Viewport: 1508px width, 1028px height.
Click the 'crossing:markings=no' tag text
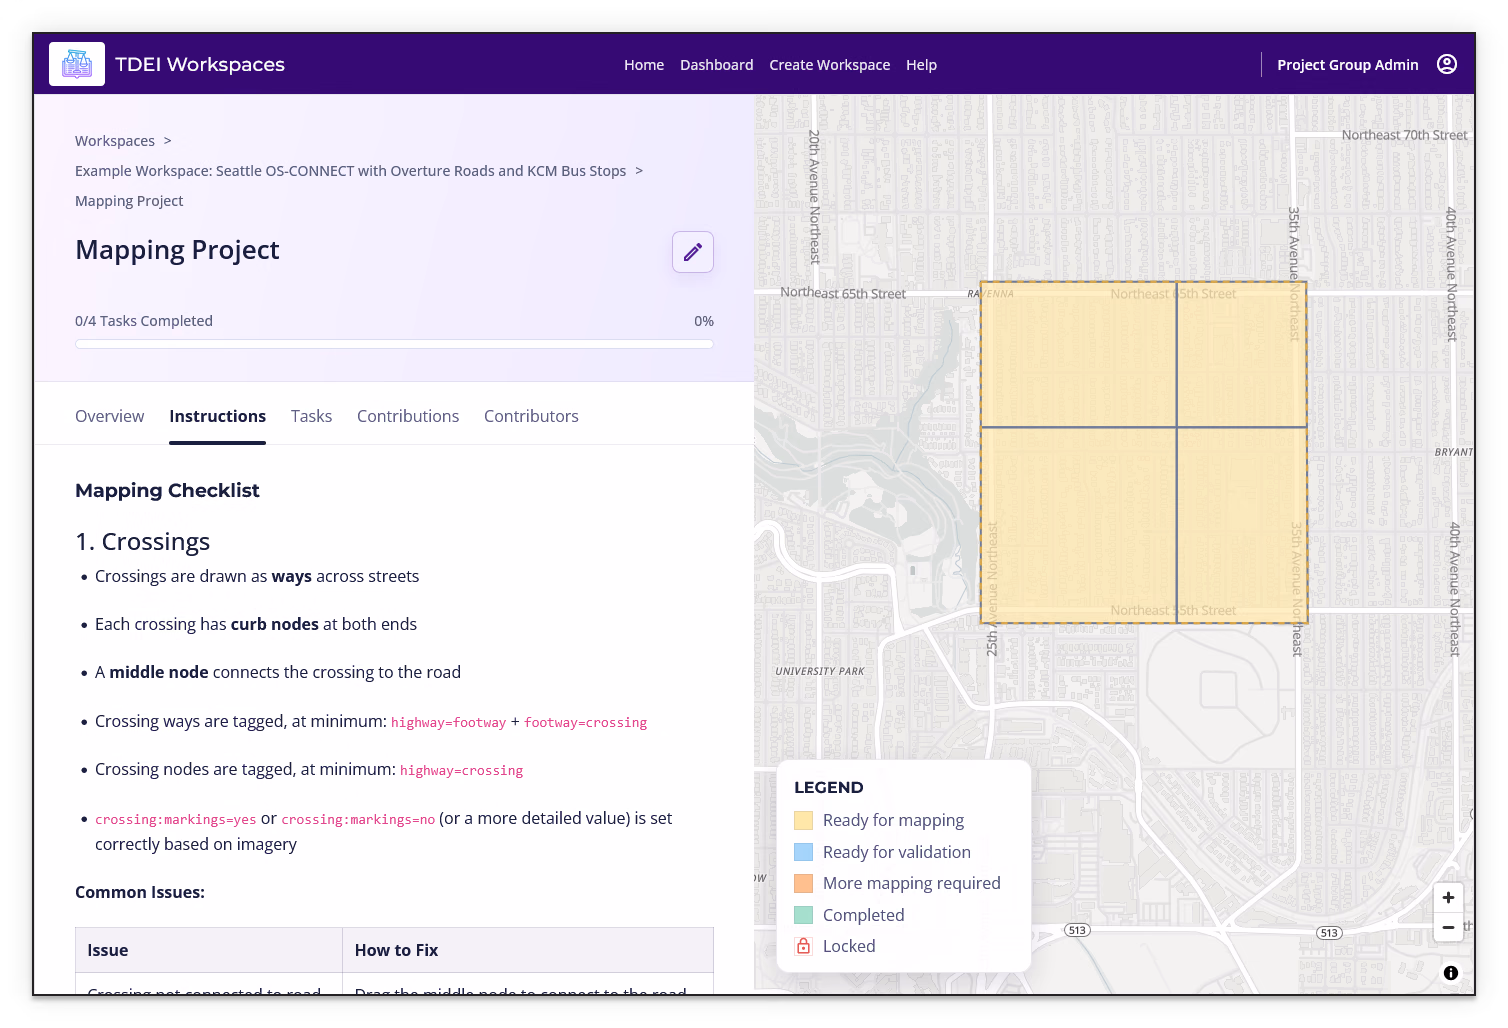pos(358,820)
